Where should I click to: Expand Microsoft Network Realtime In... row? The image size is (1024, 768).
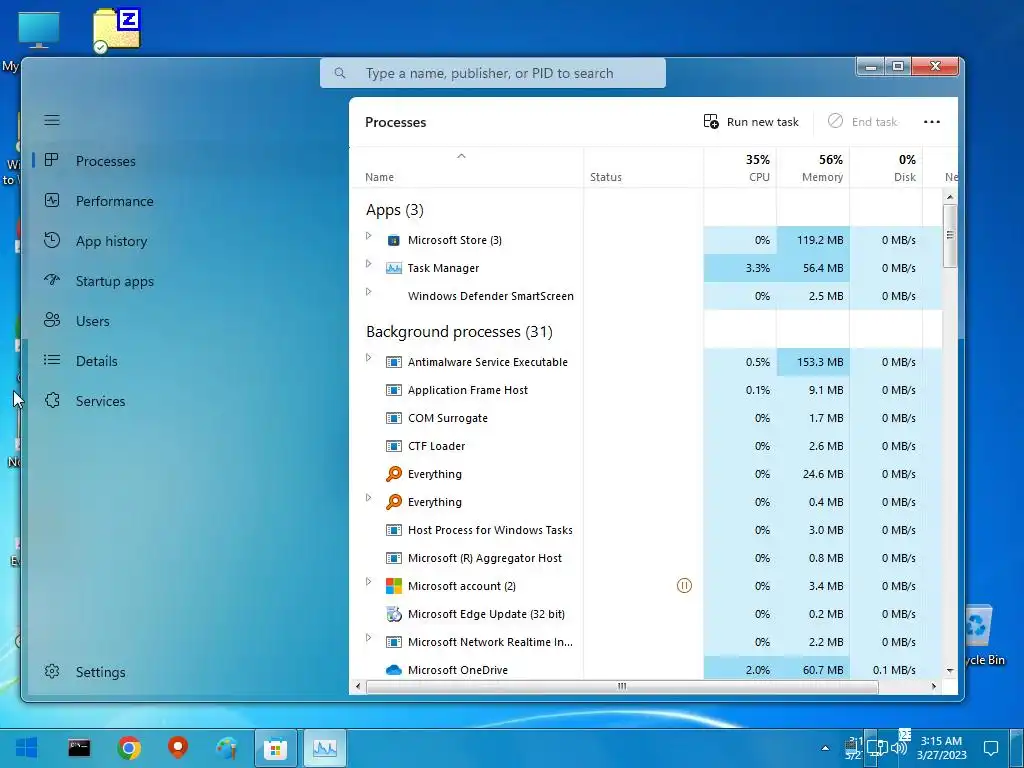click(368, 638)
